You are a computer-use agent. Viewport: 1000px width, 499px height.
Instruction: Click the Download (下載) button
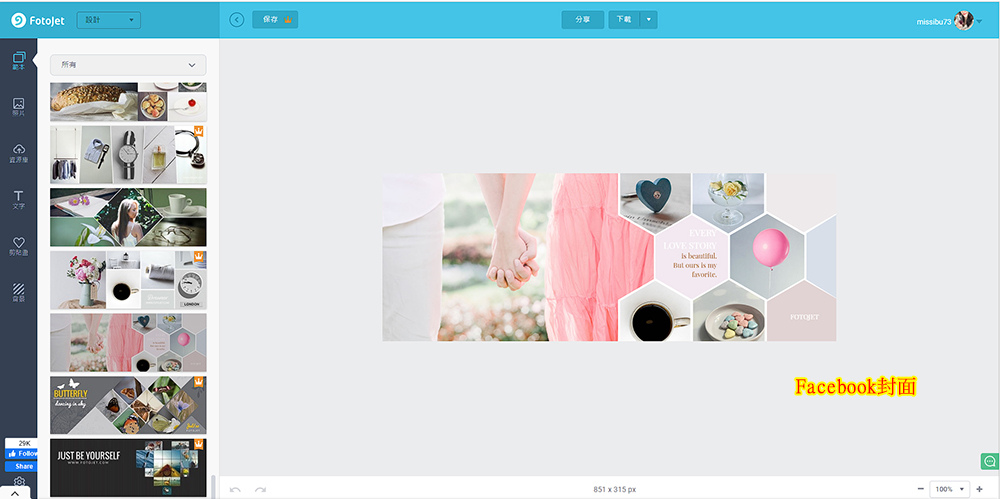pos(624,20)
